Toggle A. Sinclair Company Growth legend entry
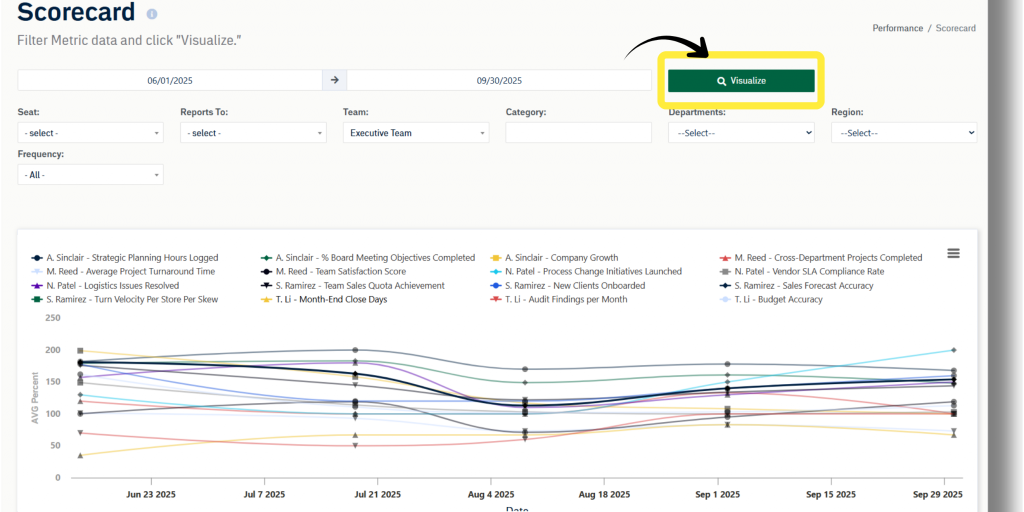The height and width of the screenshot is (512, 1024). click(554, 258)
